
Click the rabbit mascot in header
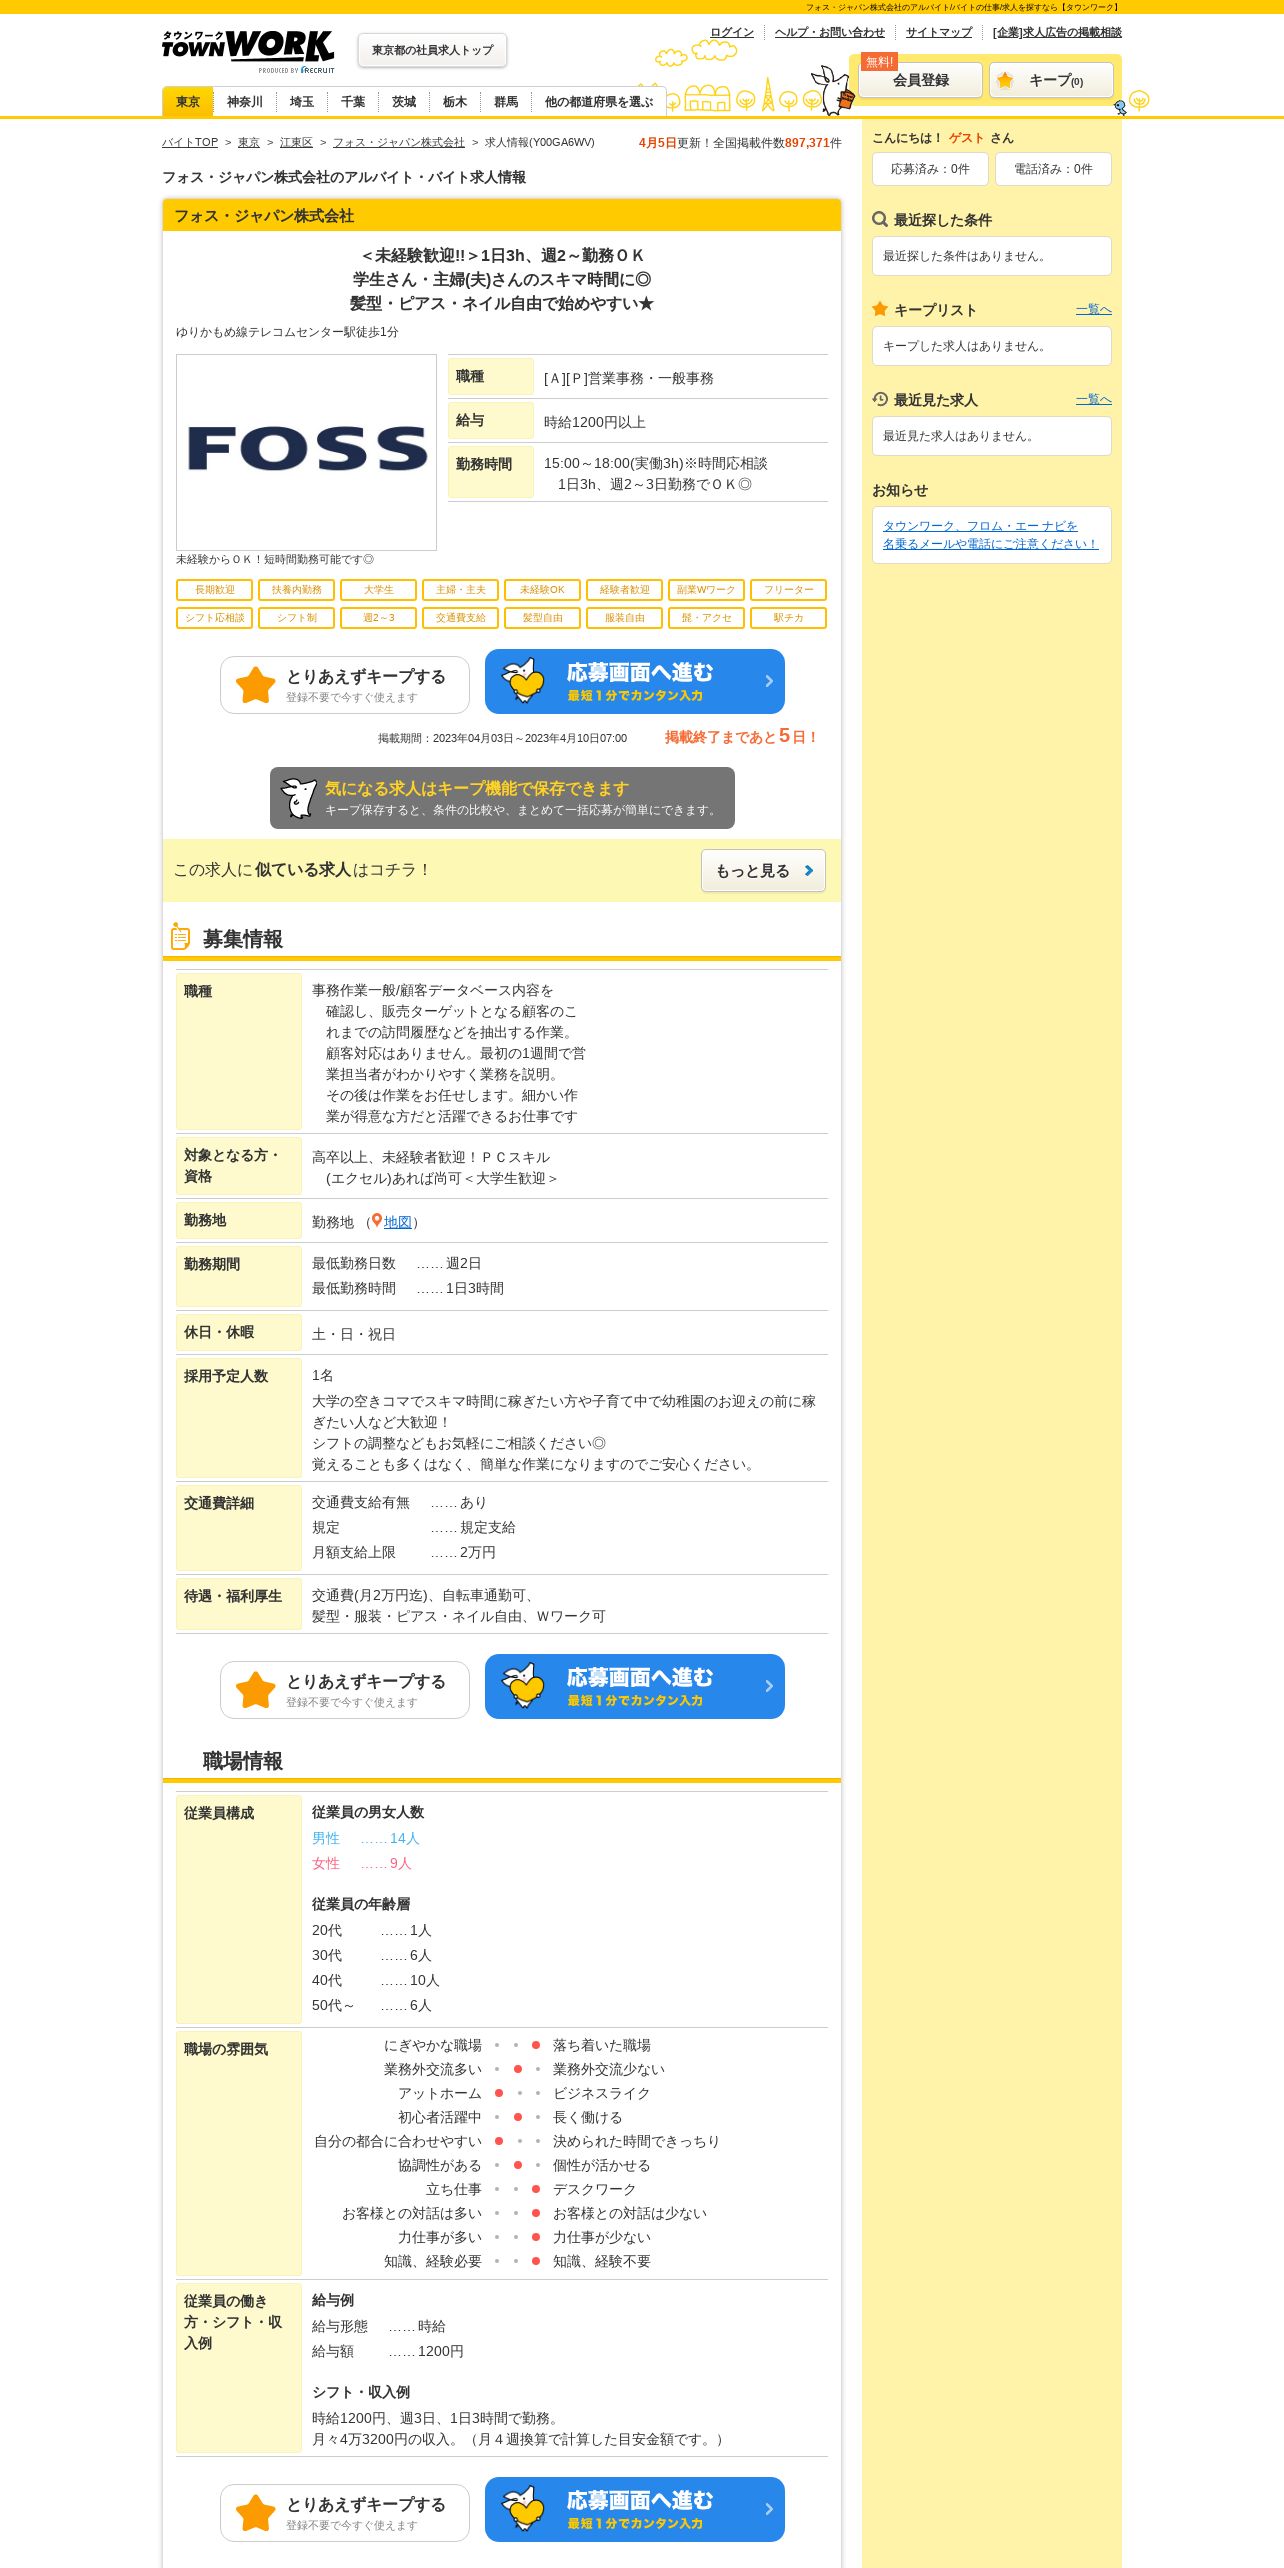pyautogui.click(x=833, y=91)
